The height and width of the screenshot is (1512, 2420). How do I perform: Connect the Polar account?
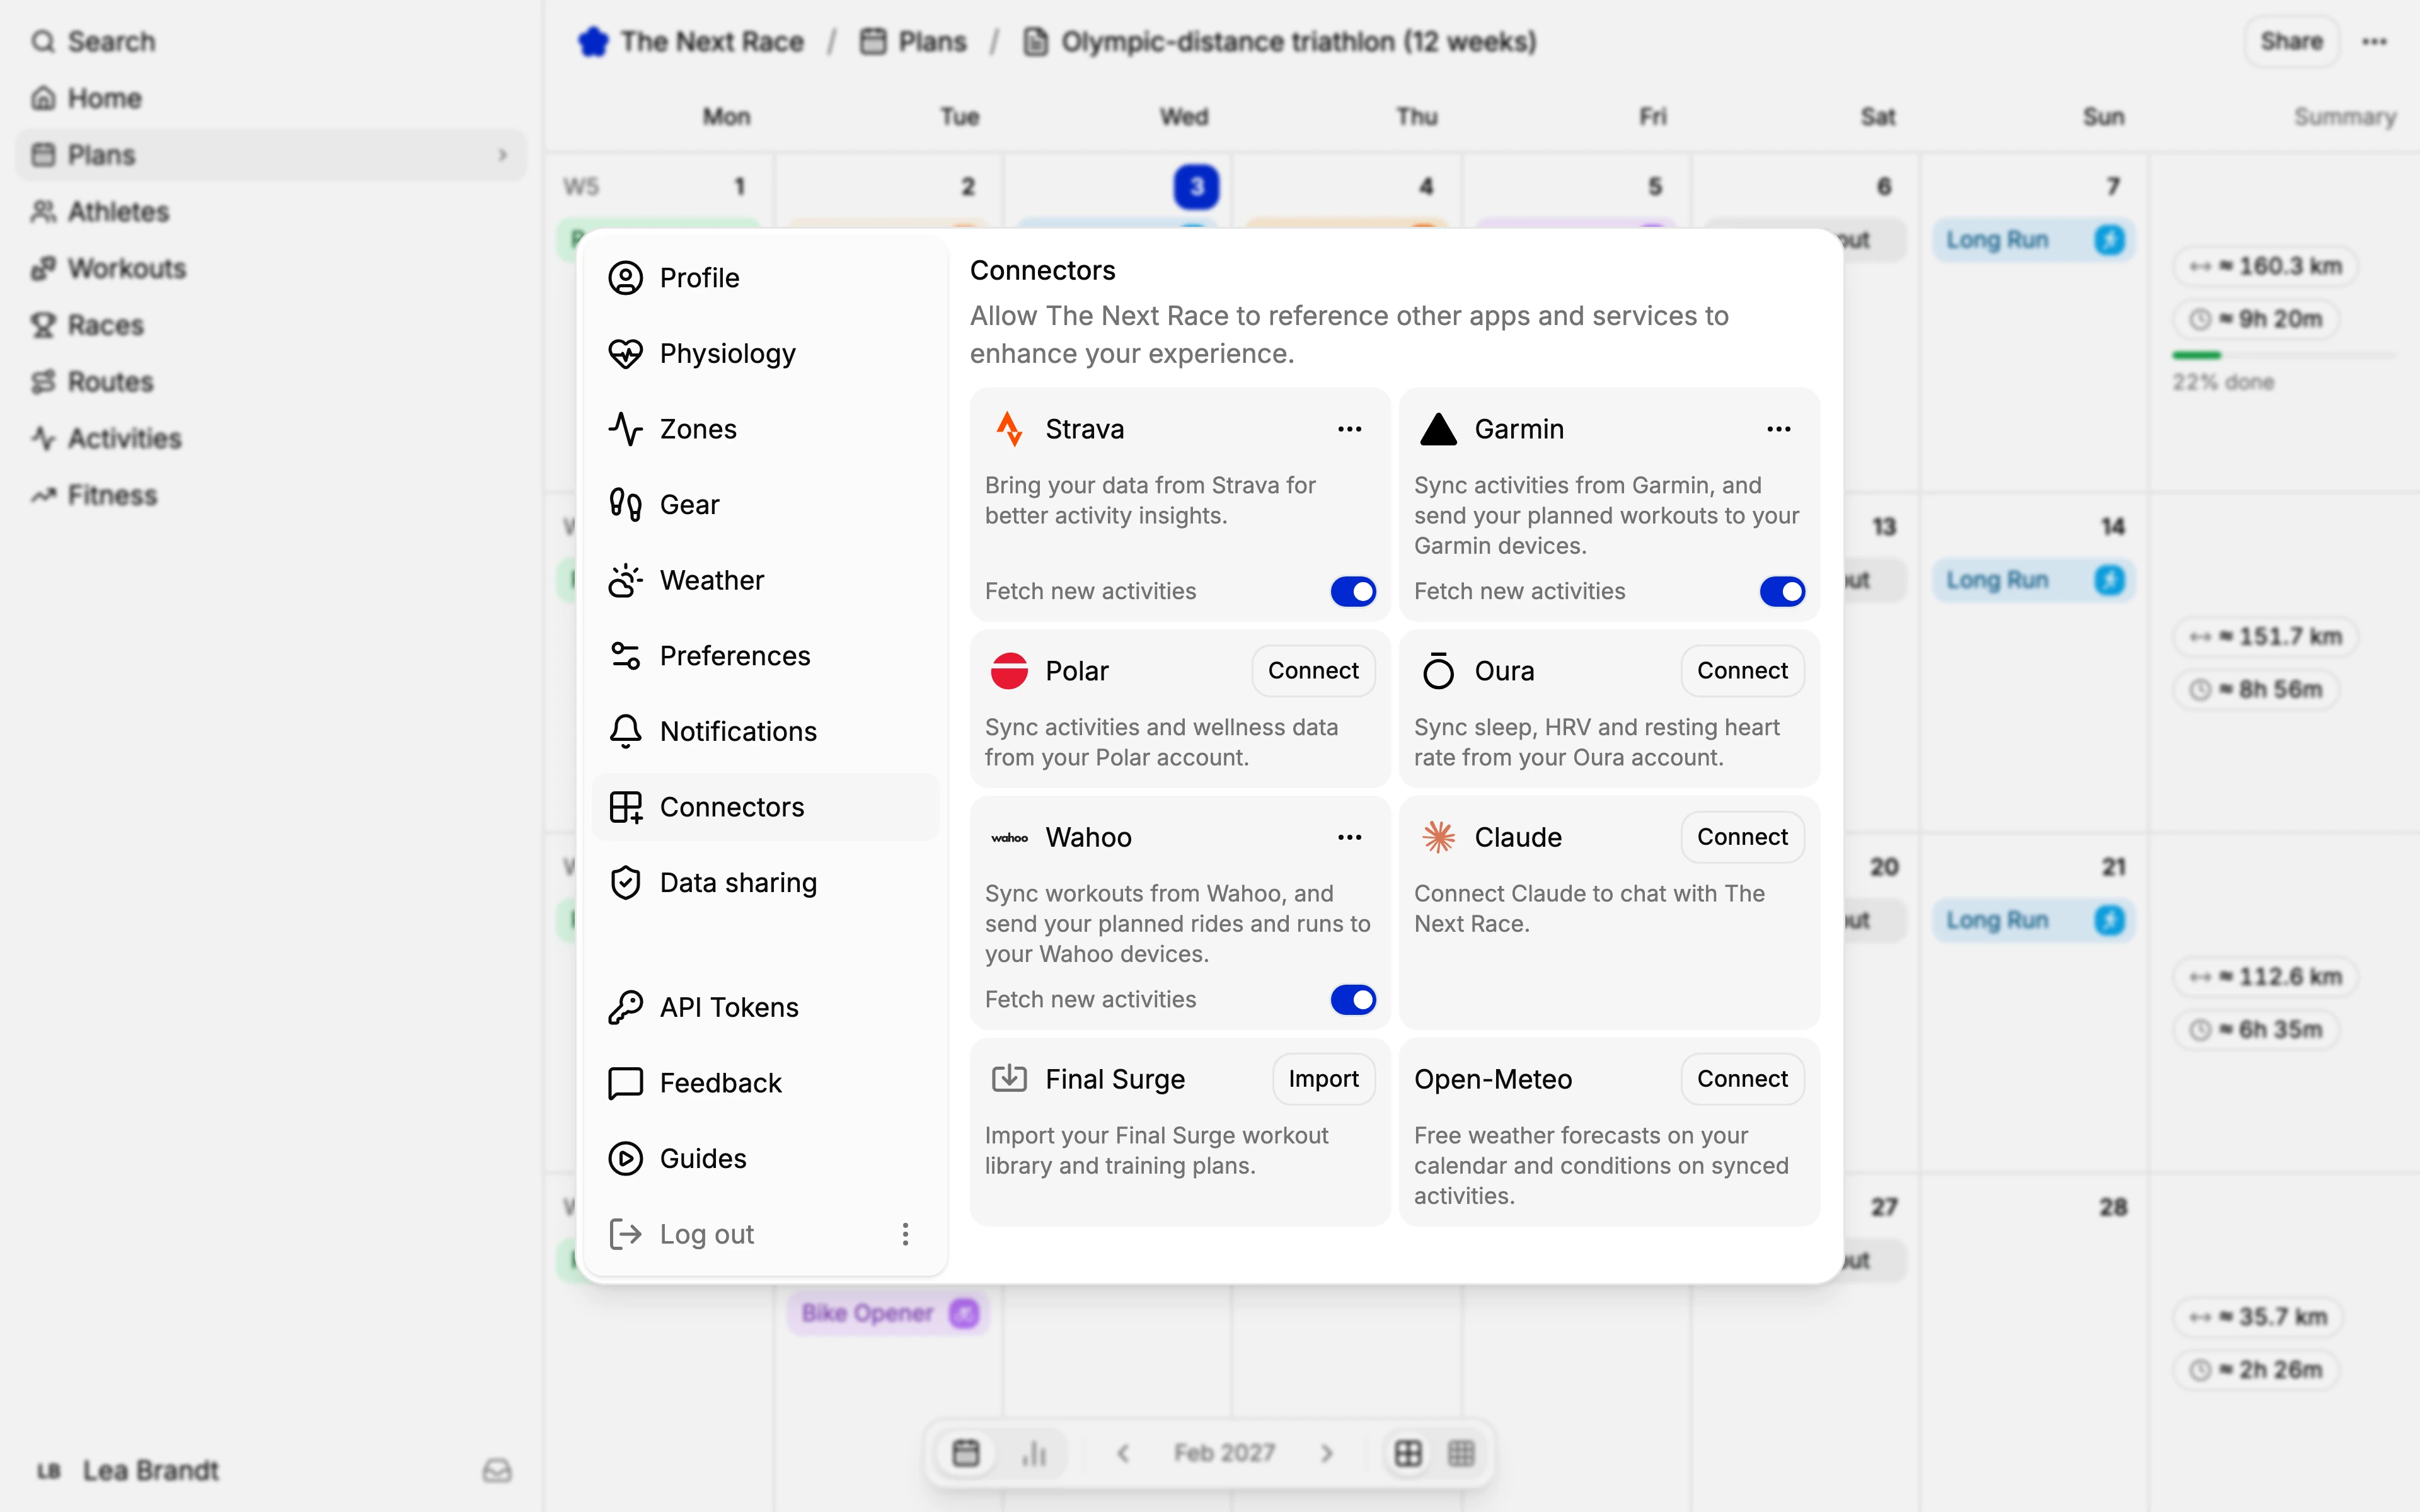[1313, 670]
